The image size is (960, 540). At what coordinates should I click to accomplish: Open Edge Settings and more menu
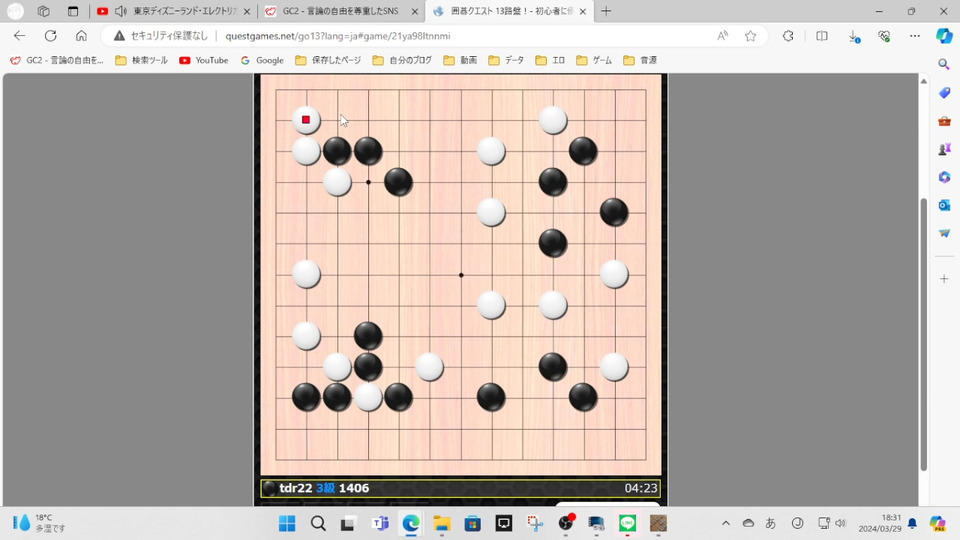(915, 36)
